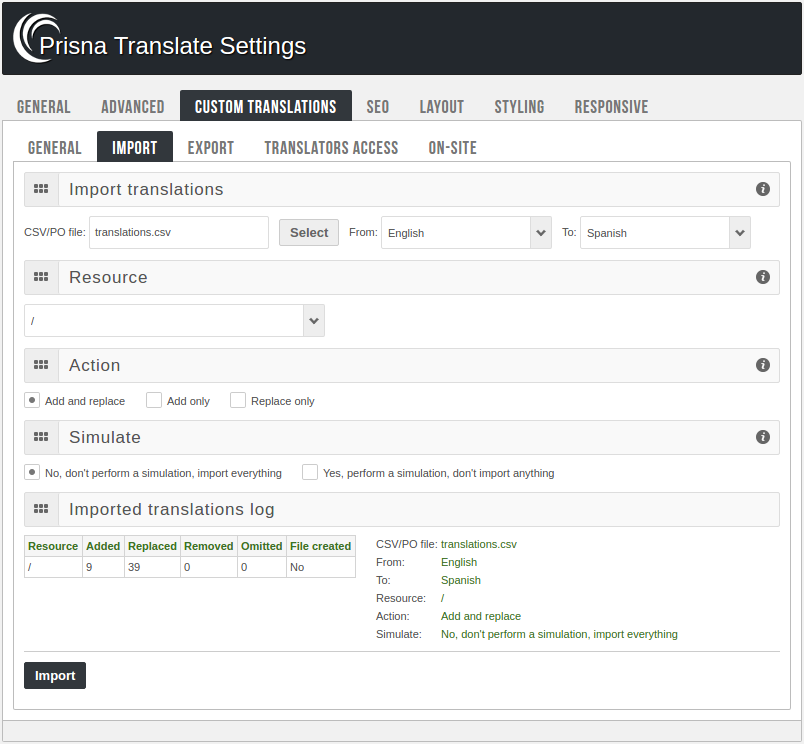Open General sub-tab under Custom Translations
The image size is (804, 744).
click(x=55, y=148)
